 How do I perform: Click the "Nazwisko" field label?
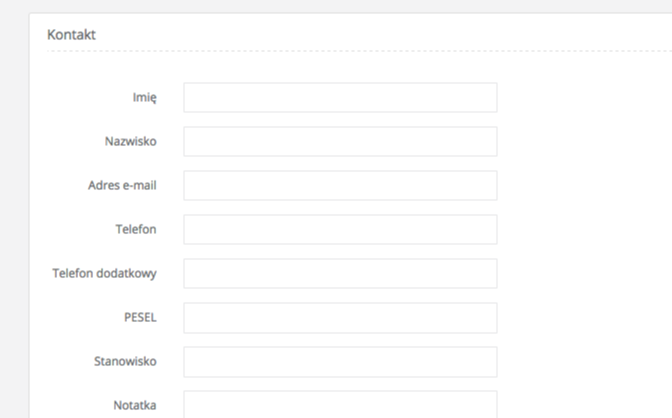[x=130, y=142]
